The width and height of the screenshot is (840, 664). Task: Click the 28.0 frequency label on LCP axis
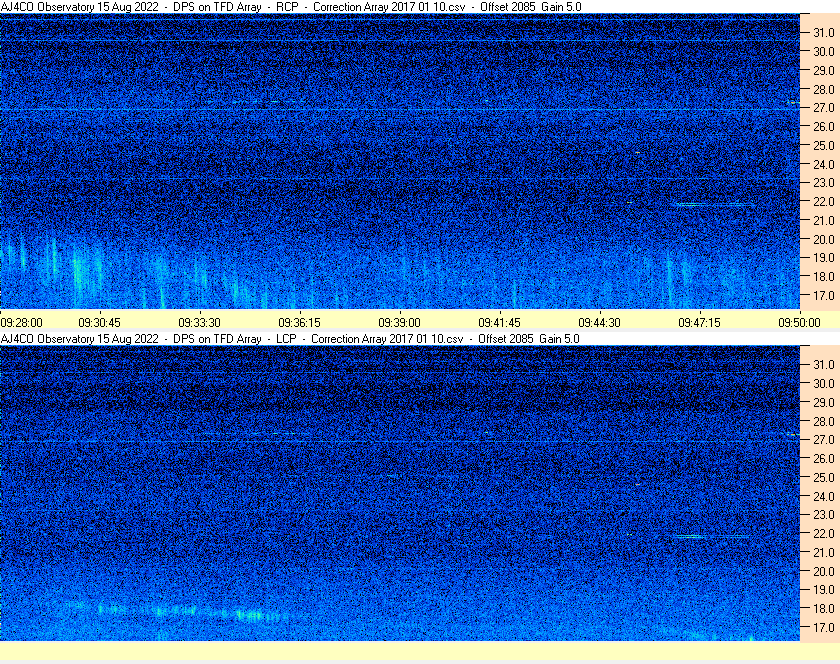pos(824,421)
